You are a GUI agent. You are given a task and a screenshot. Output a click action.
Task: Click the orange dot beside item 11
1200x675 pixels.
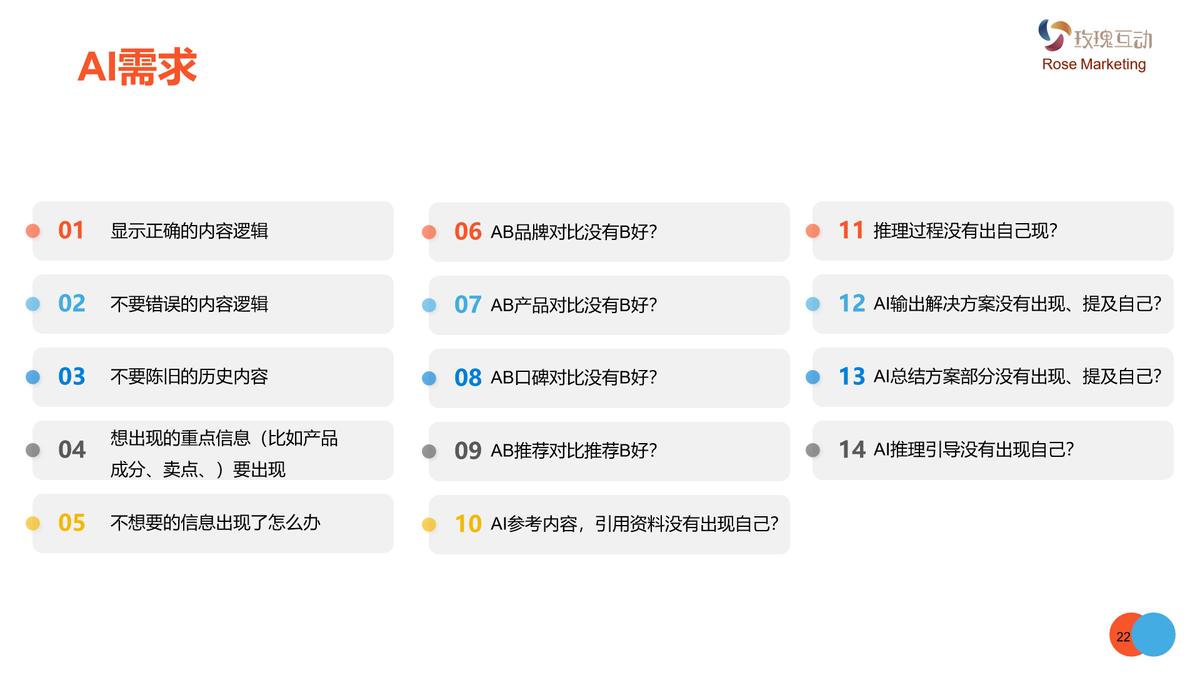pos(813,231)
